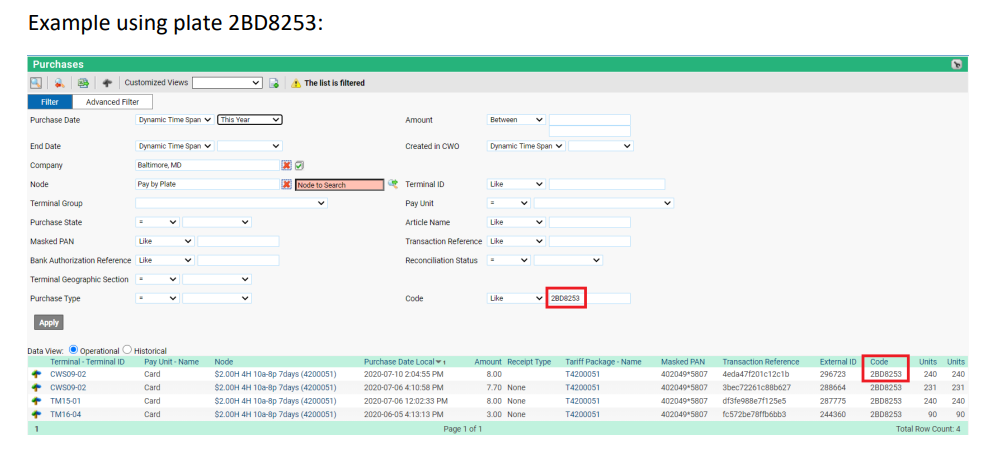Open the Terminal ID Like operator dropdown

516,184
